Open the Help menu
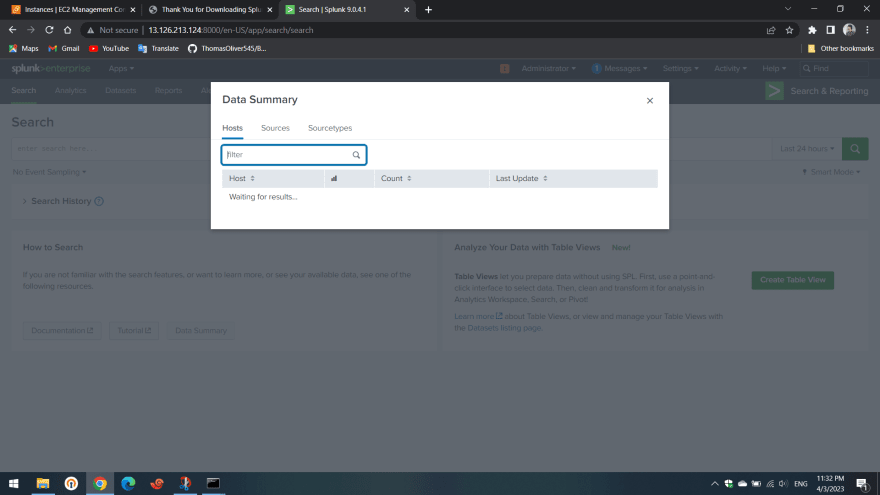Image resolution: width=880 pixels, height=495 pixels. tap(774, 68)
